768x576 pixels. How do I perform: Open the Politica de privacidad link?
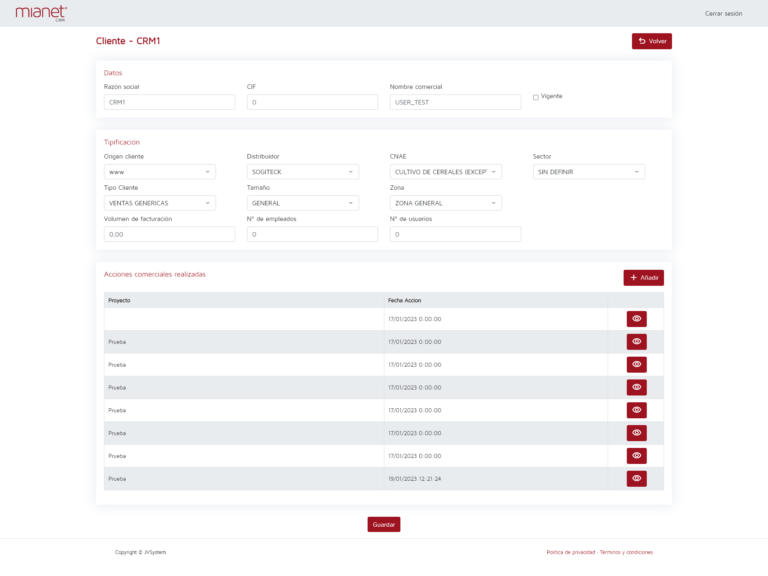[x=571, y=552]
